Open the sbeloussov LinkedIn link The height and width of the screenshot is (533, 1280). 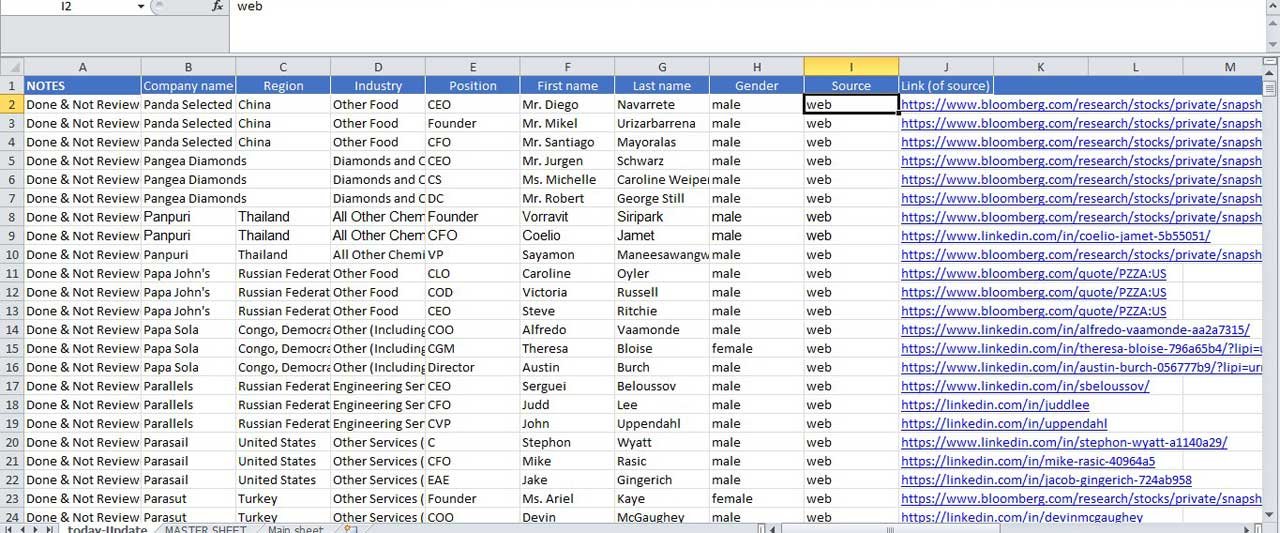1025,386
